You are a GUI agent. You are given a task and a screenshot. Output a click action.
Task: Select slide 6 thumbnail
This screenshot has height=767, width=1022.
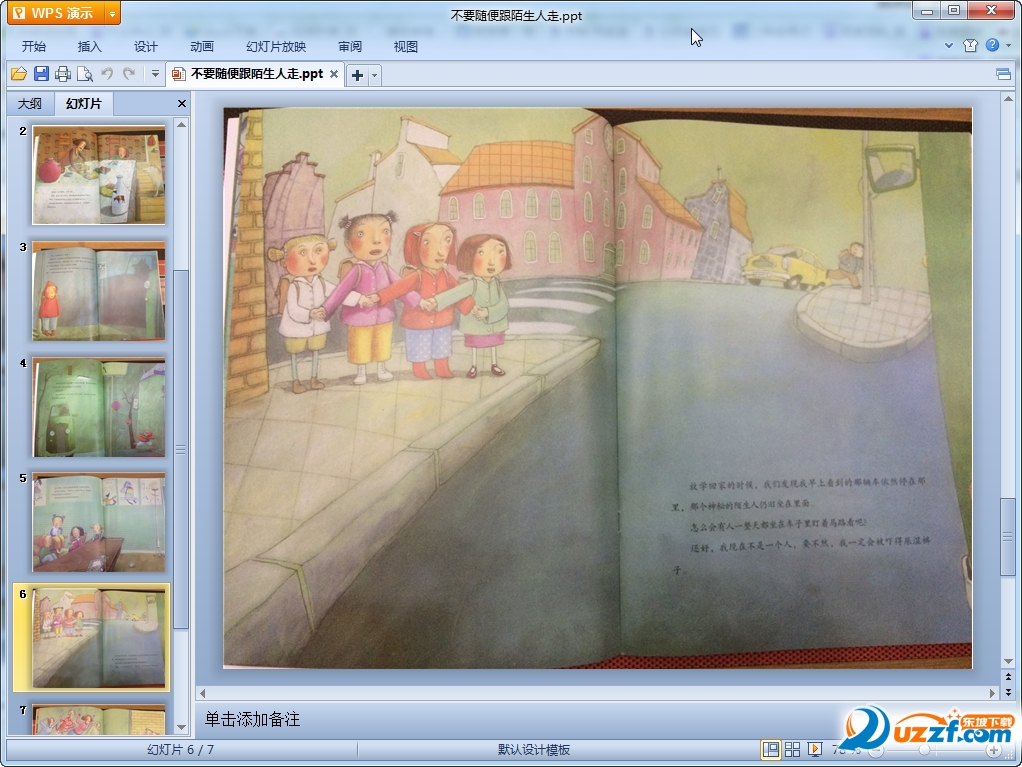99,638
